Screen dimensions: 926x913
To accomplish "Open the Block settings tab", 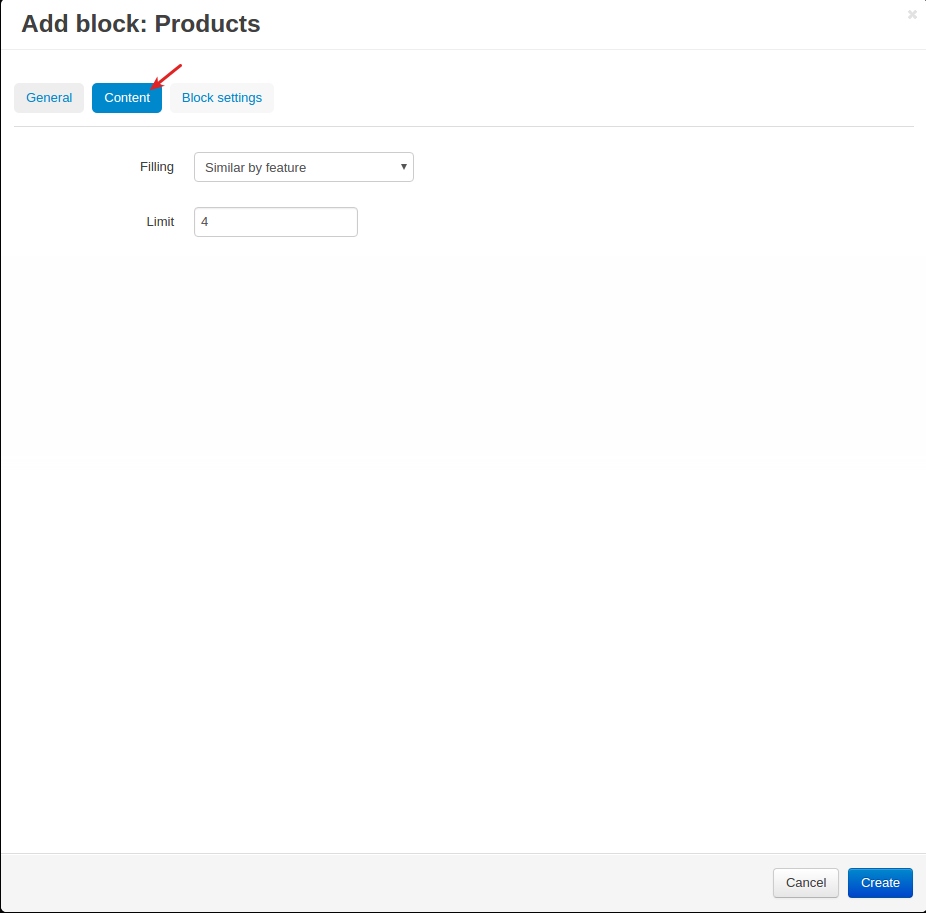I will tap(221, 97).
